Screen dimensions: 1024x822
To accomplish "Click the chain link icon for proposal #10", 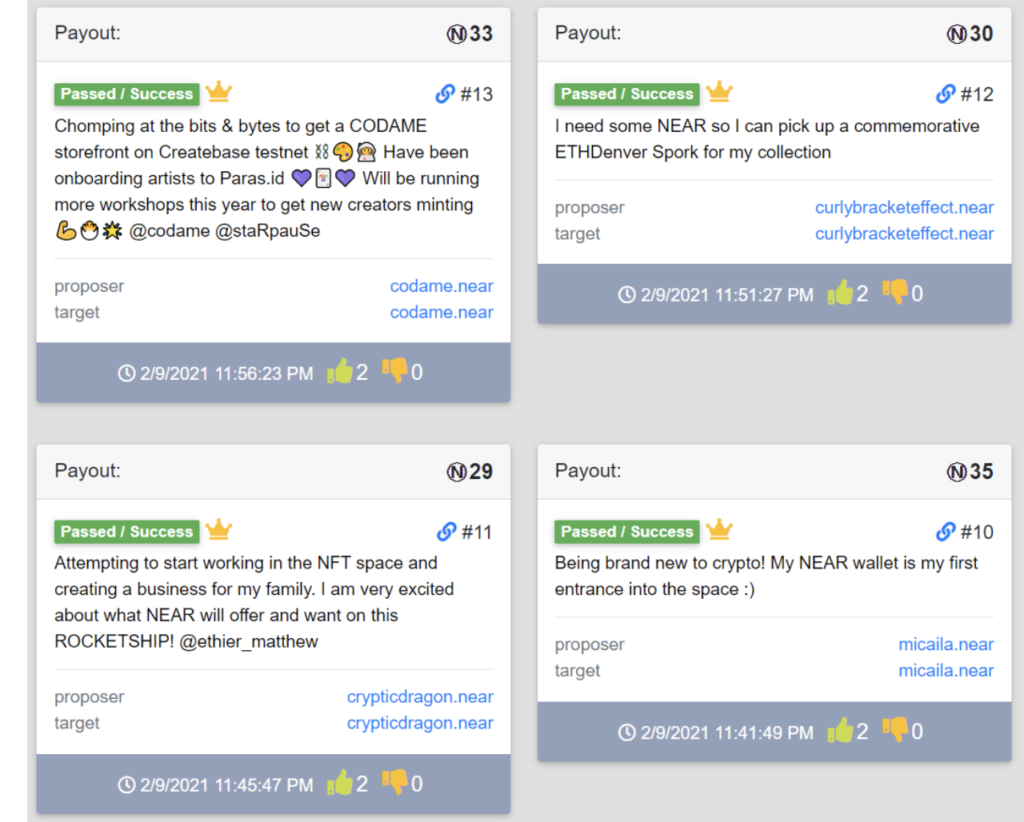I will coord(945,531).
